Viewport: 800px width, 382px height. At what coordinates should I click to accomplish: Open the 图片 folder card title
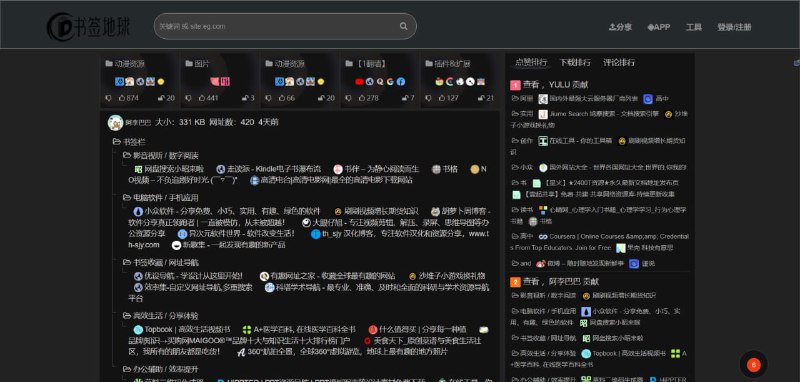[x=197, y=64]
